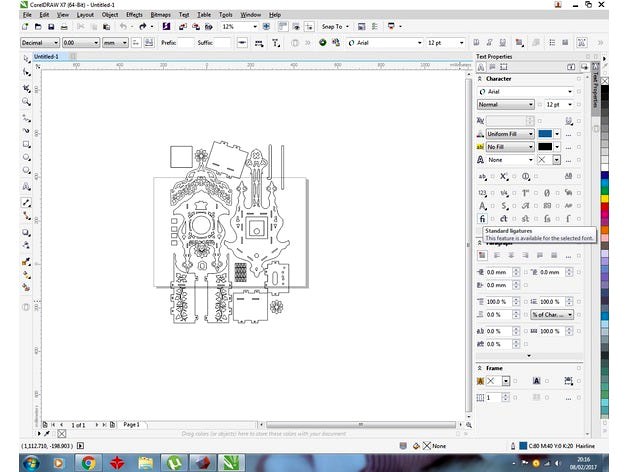Open the Snap To dropdown
628x472 pixels.
point(335,27)
